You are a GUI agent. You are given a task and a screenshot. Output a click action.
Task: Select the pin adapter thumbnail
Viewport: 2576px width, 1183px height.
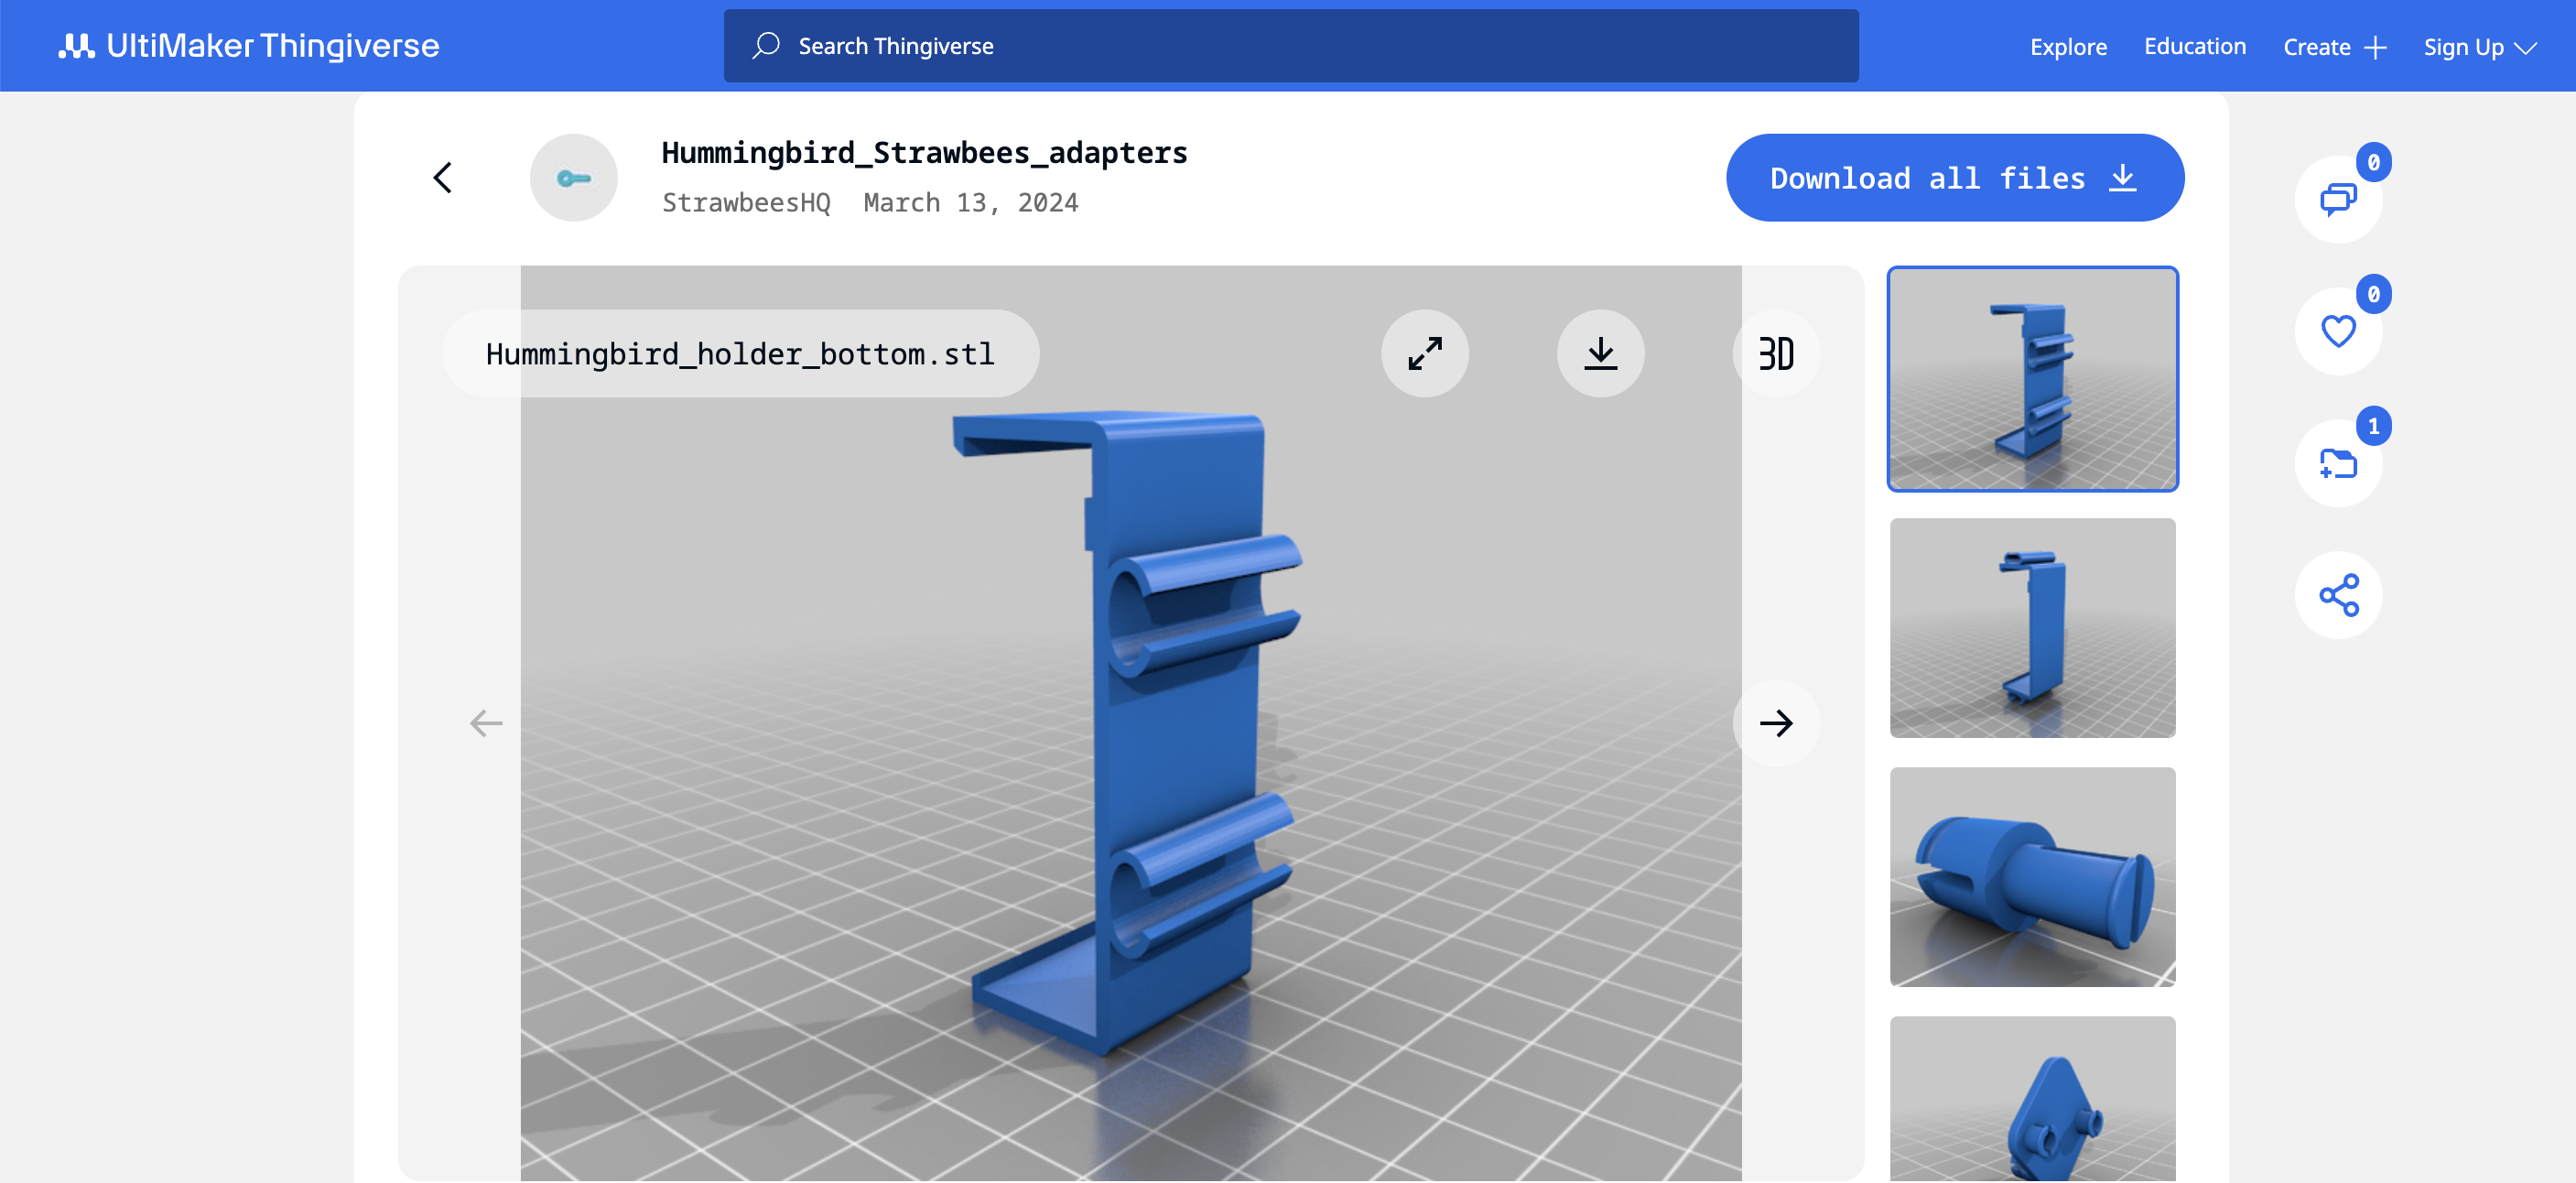coord(2031,878)
